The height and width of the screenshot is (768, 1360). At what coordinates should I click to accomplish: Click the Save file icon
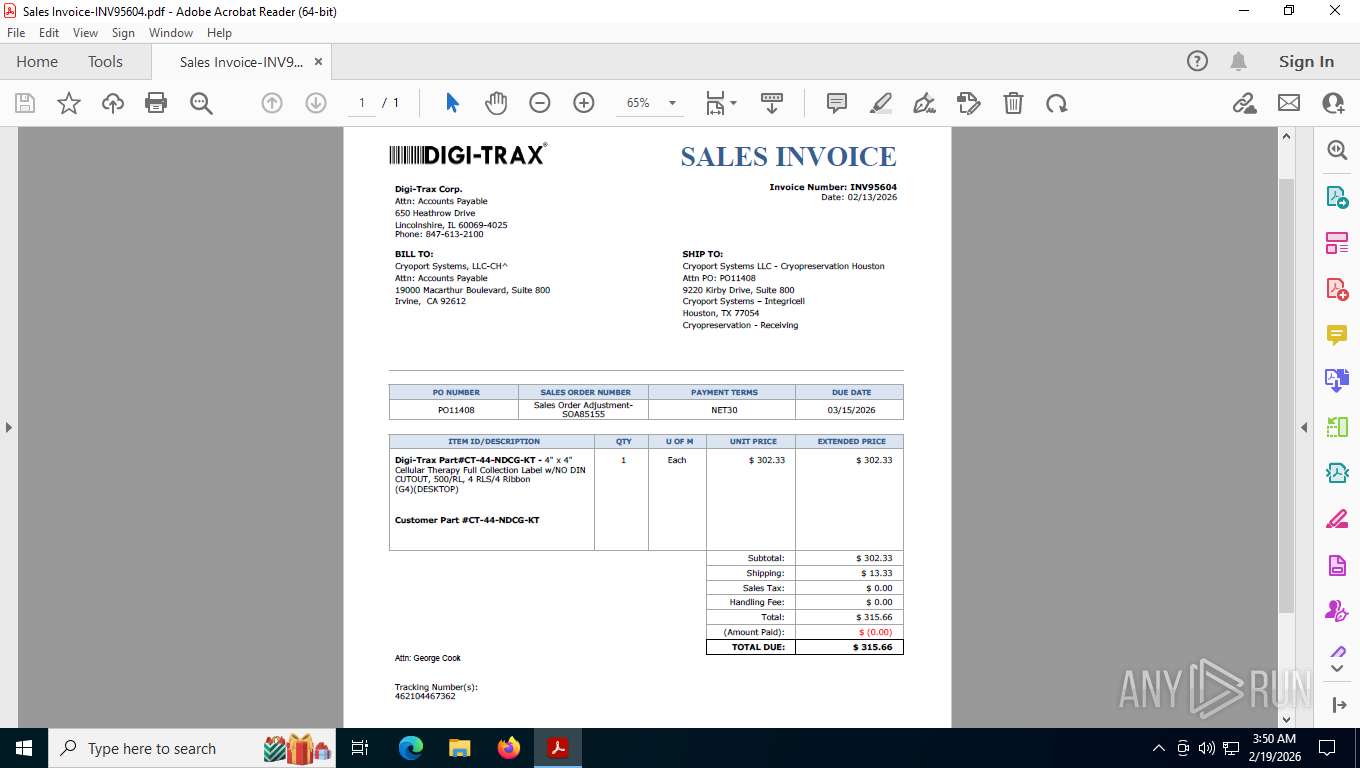pos(25,103)
